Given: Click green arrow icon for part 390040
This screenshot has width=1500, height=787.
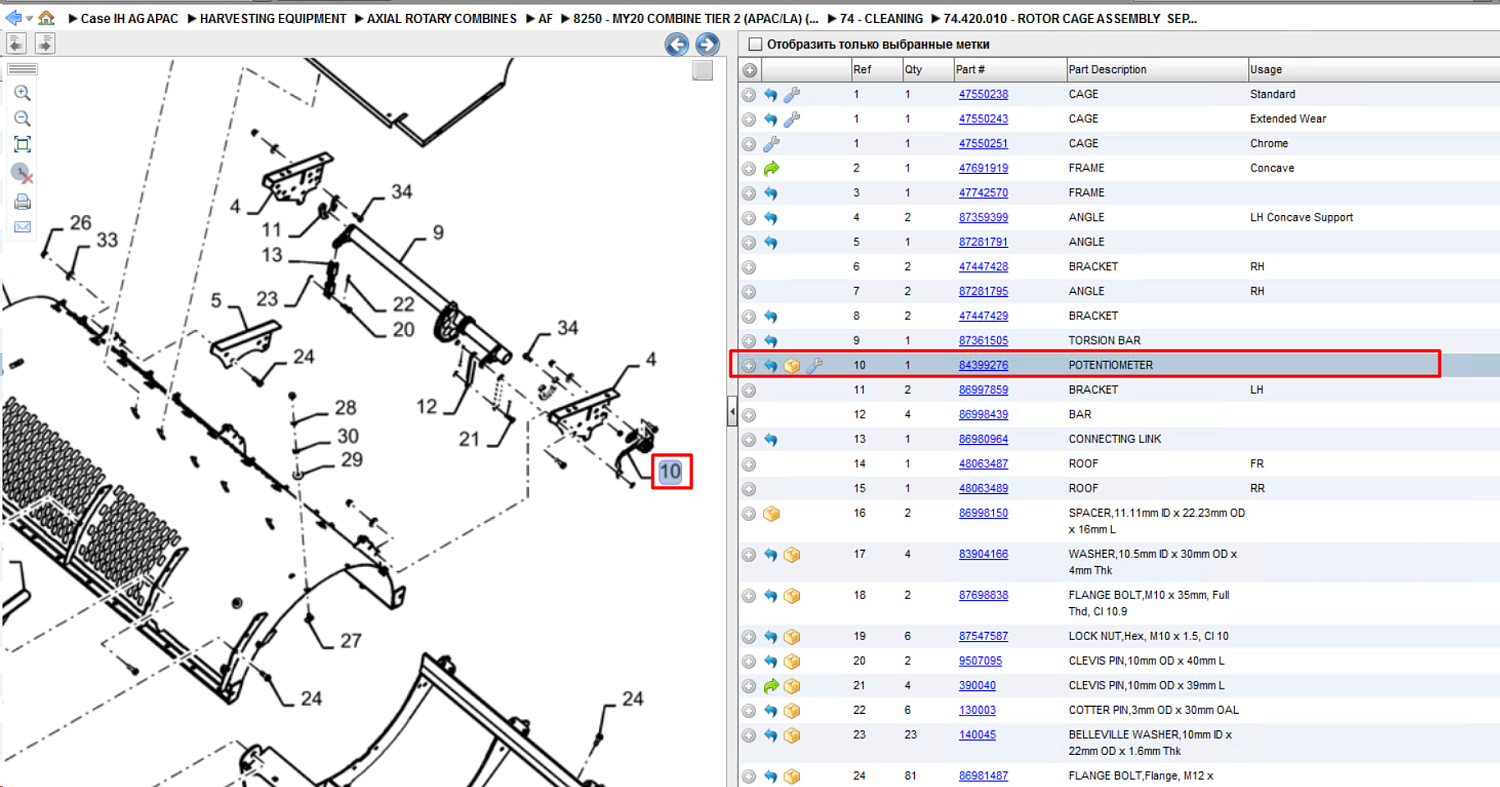Looking at the screenshot, I should tap(771, 686).
